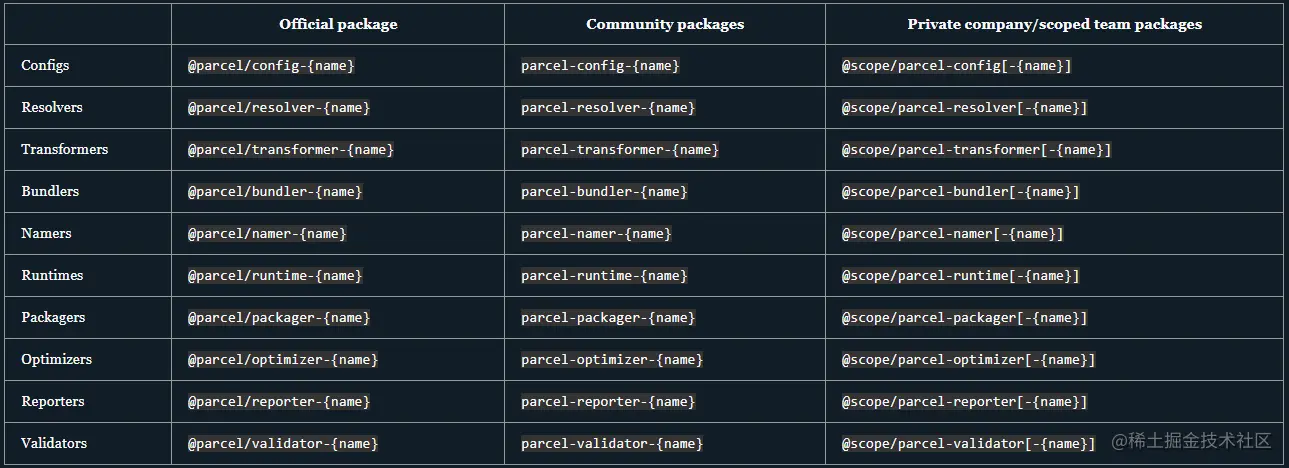The height and width of the screenshot is (468, 1289).
Task: Select parcel-bundler-{name} code text
Action: 604,192
